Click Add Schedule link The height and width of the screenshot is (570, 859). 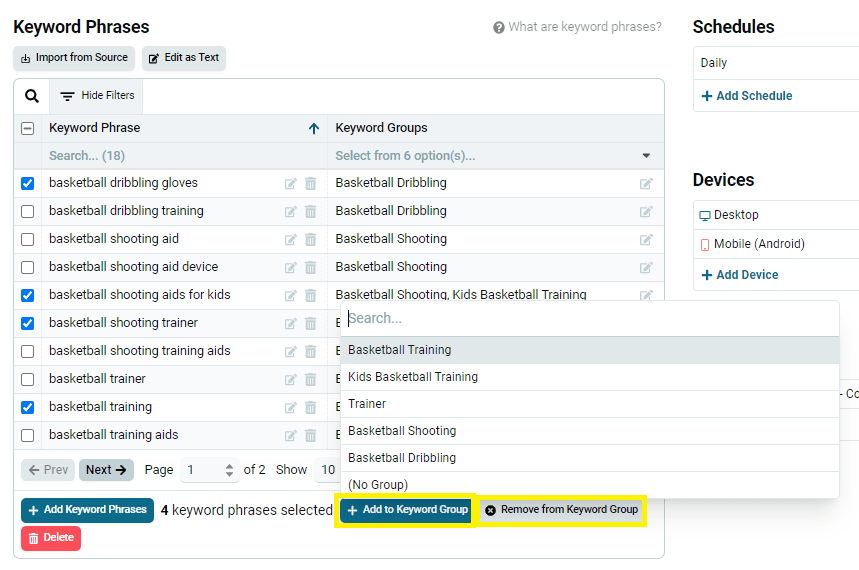(747, 96)
